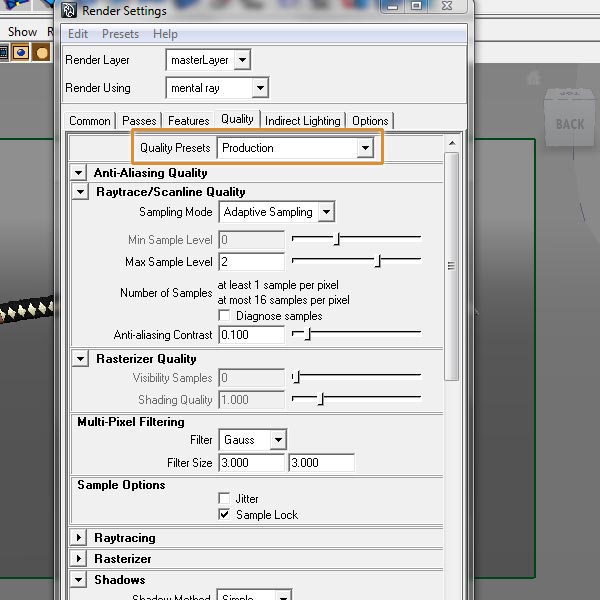Switch to the Passes tab
600x600 pixels.
139,121
